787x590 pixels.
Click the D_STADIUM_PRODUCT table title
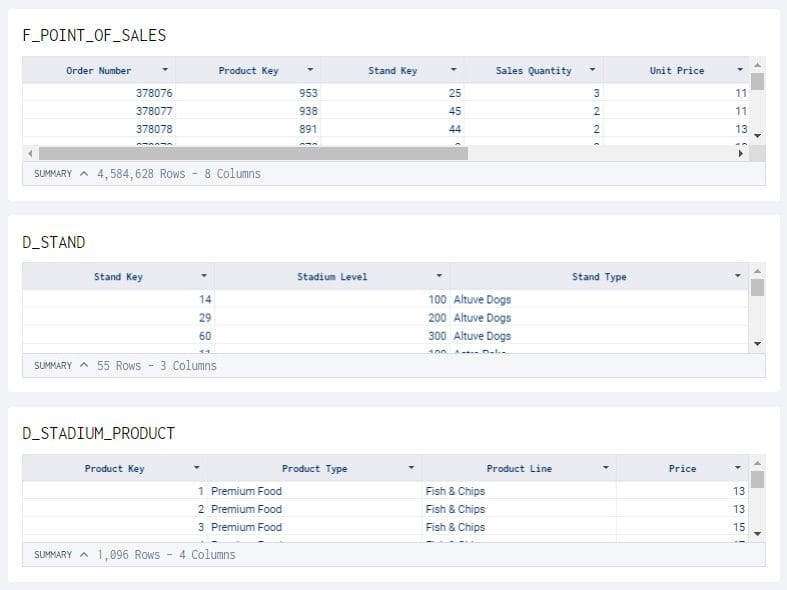pos(98,433)
